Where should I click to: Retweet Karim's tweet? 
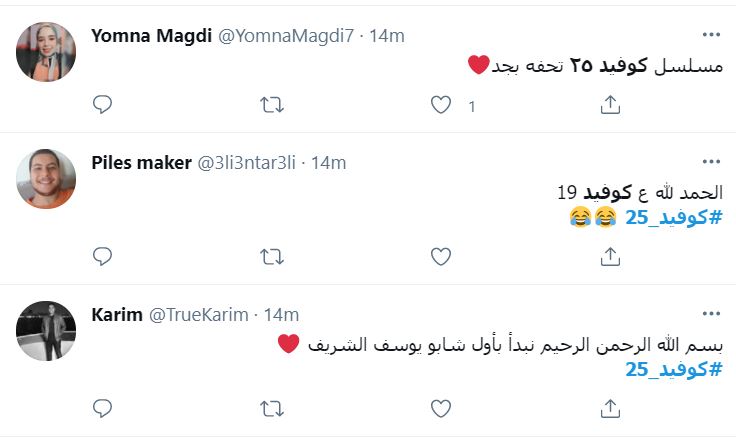(271, 408)
